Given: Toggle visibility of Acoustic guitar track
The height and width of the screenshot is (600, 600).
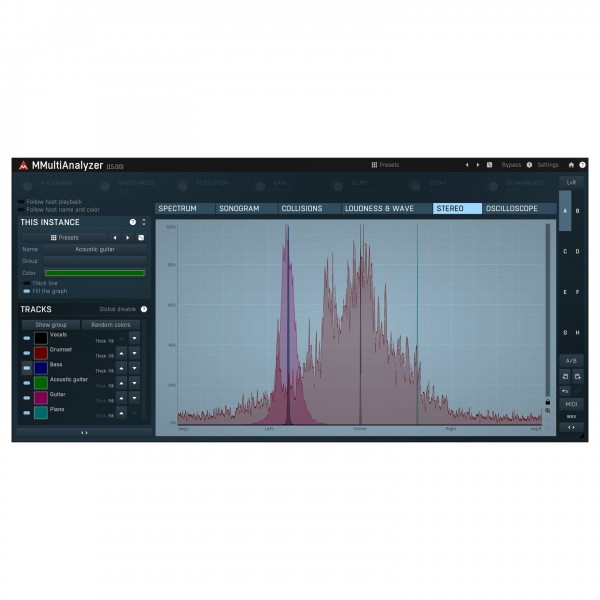Looking at the screenshot, I should (26, 383).
